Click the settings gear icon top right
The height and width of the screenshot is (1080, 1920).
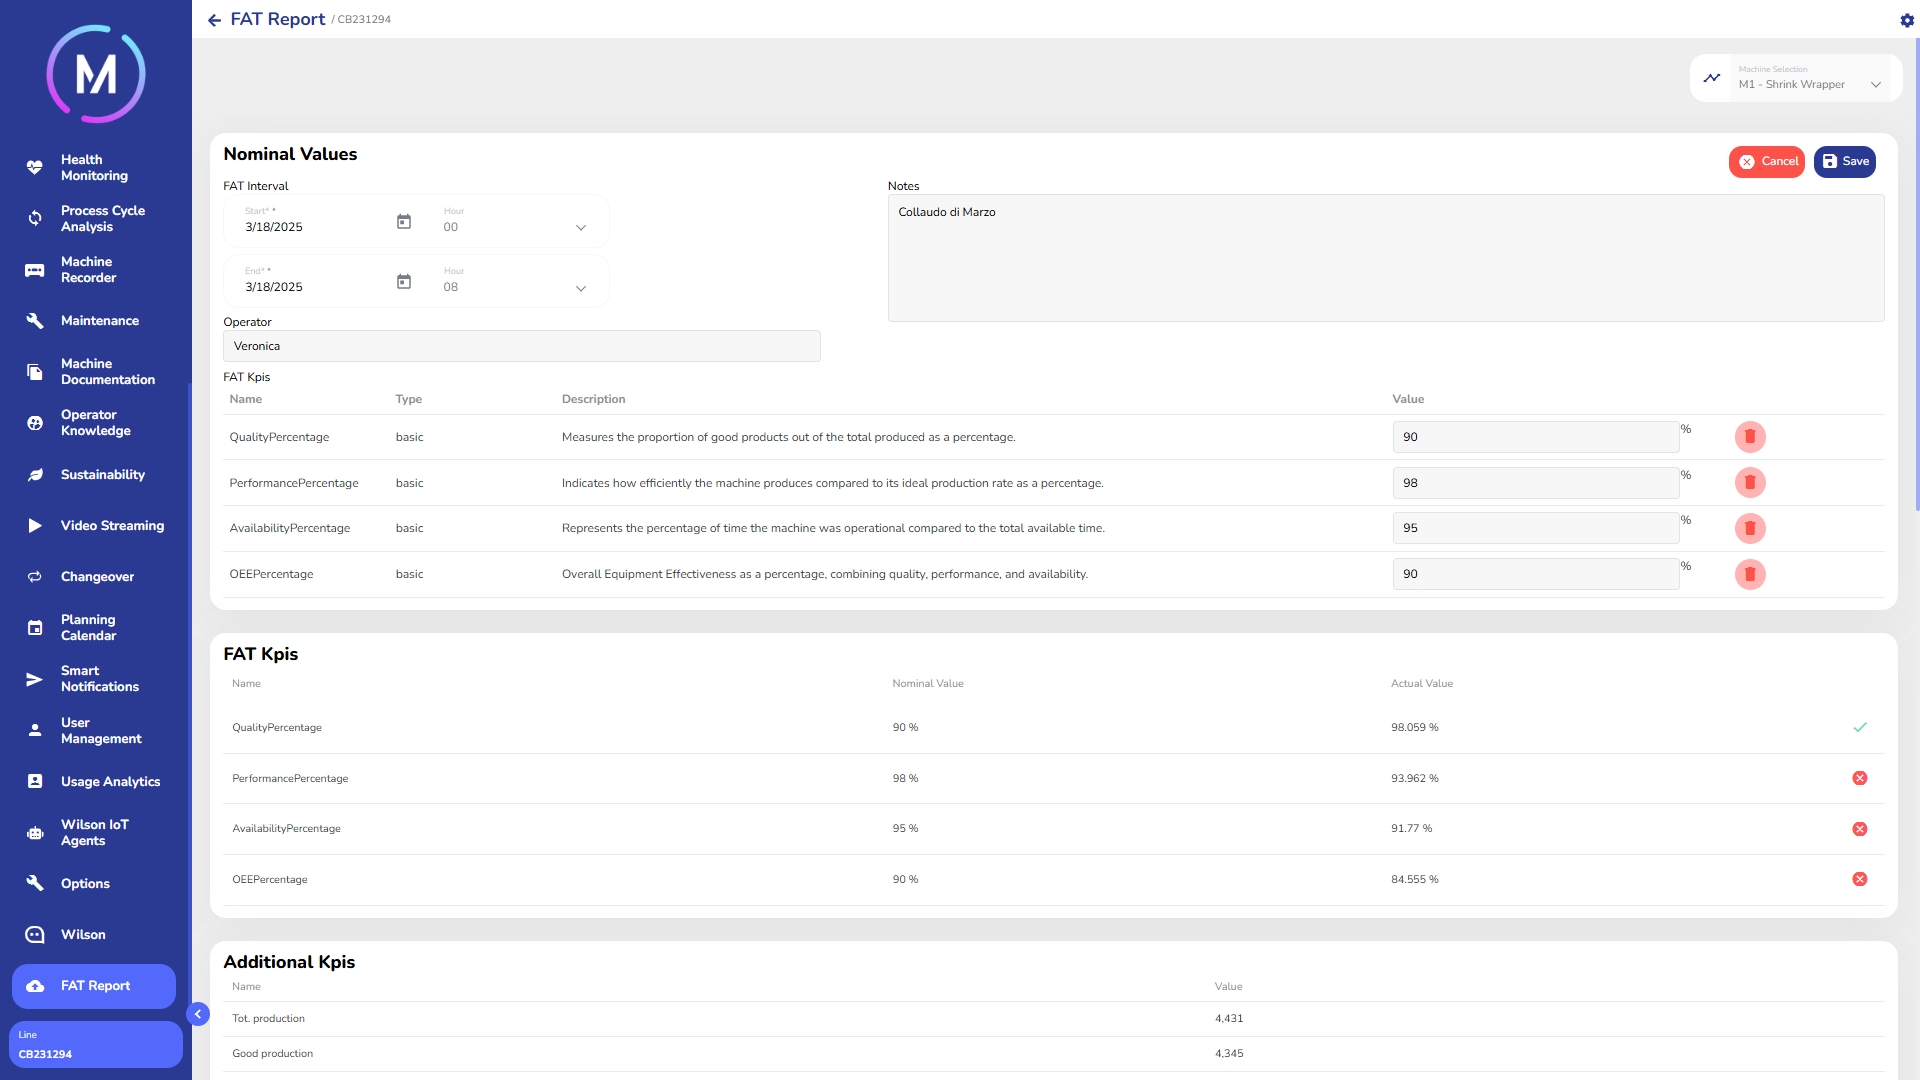pyautogui.click(x=1906, y=20)
